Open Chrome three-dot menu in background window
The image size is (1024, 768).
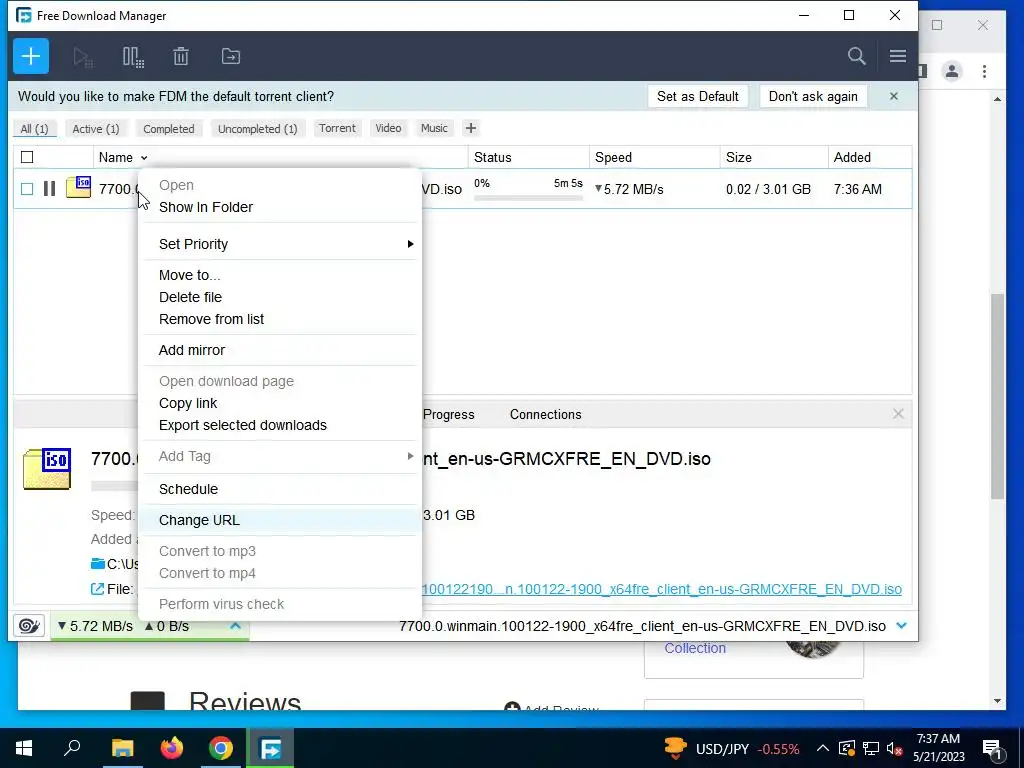(x=984, y=71)
